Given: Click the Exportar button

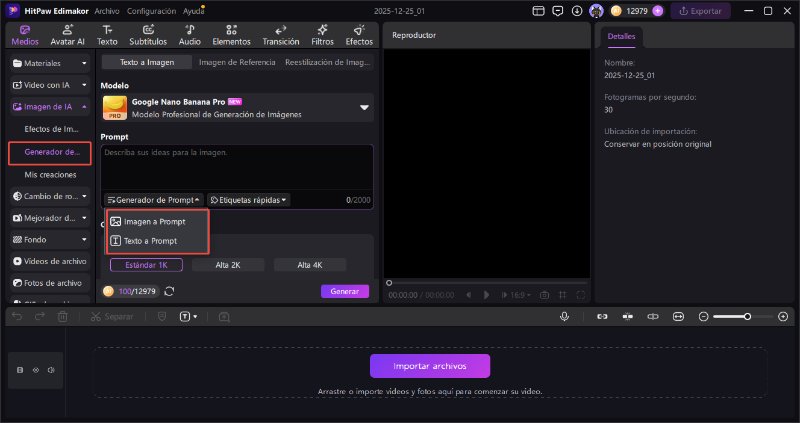Looking at the screenshot, I should tap(700, 11).
